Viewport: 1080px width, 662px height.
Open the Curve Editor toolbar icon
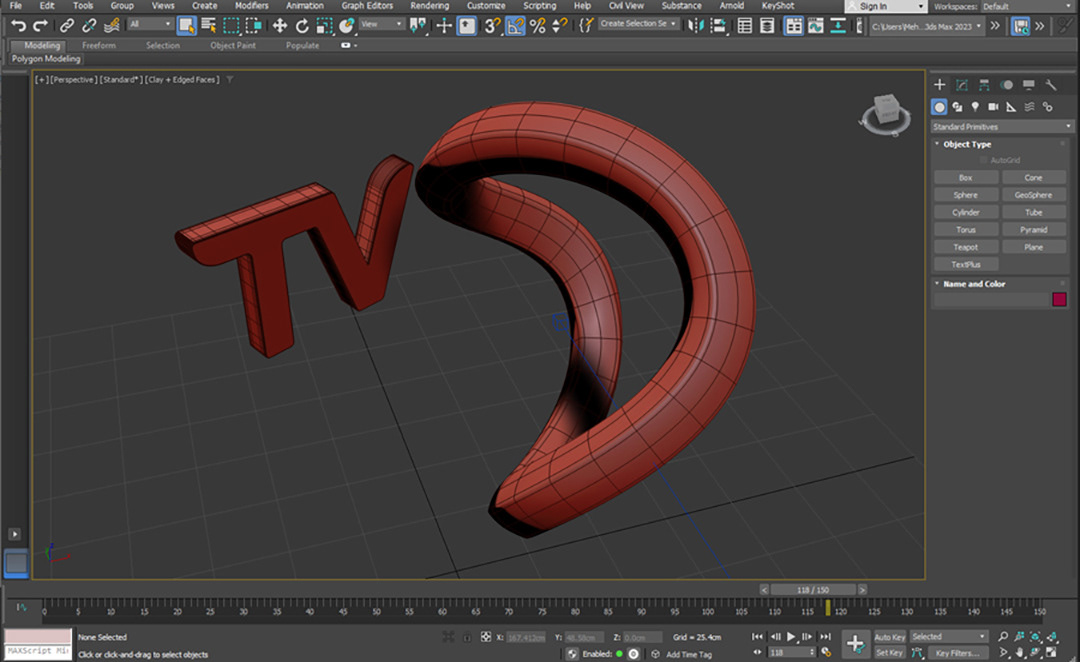click(816, 26)
